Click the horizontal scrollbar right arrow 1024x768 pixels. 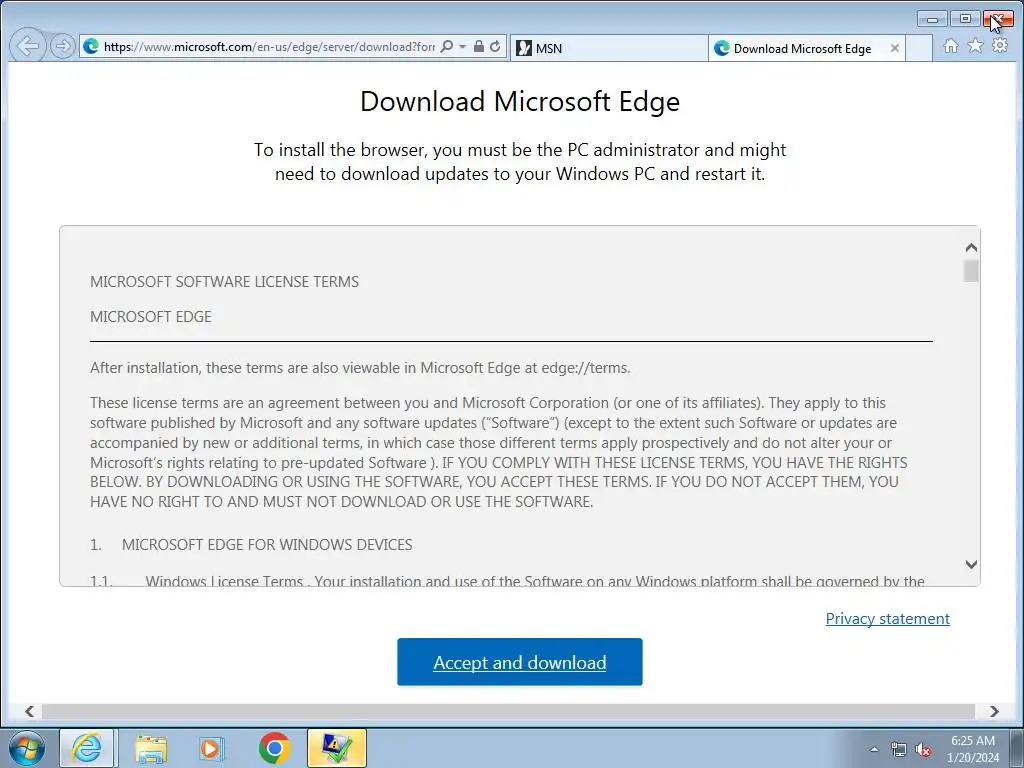pos(994,711)
